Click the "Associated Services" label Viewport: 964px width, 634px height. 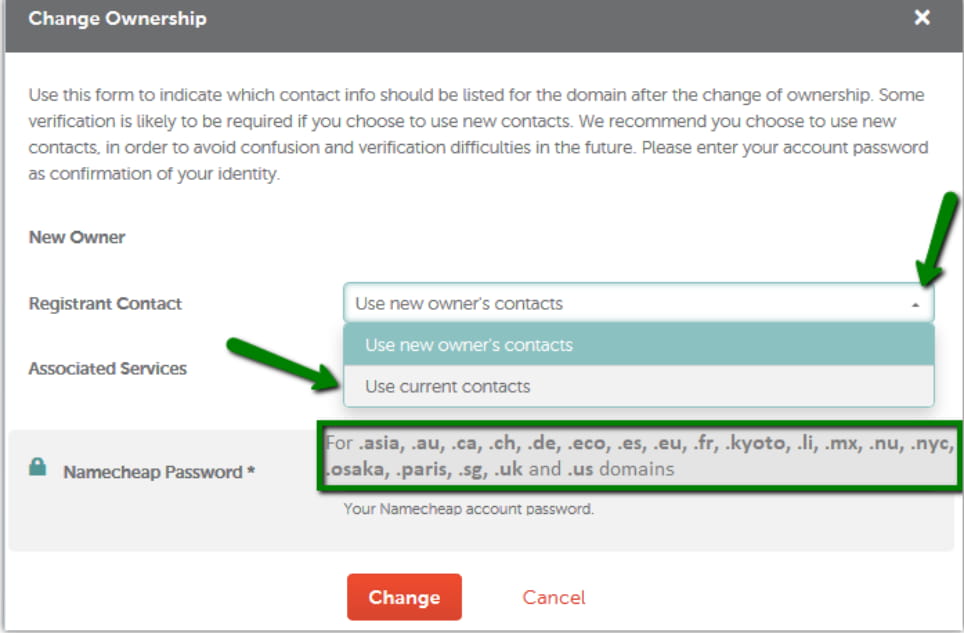[x=108, y=368]
